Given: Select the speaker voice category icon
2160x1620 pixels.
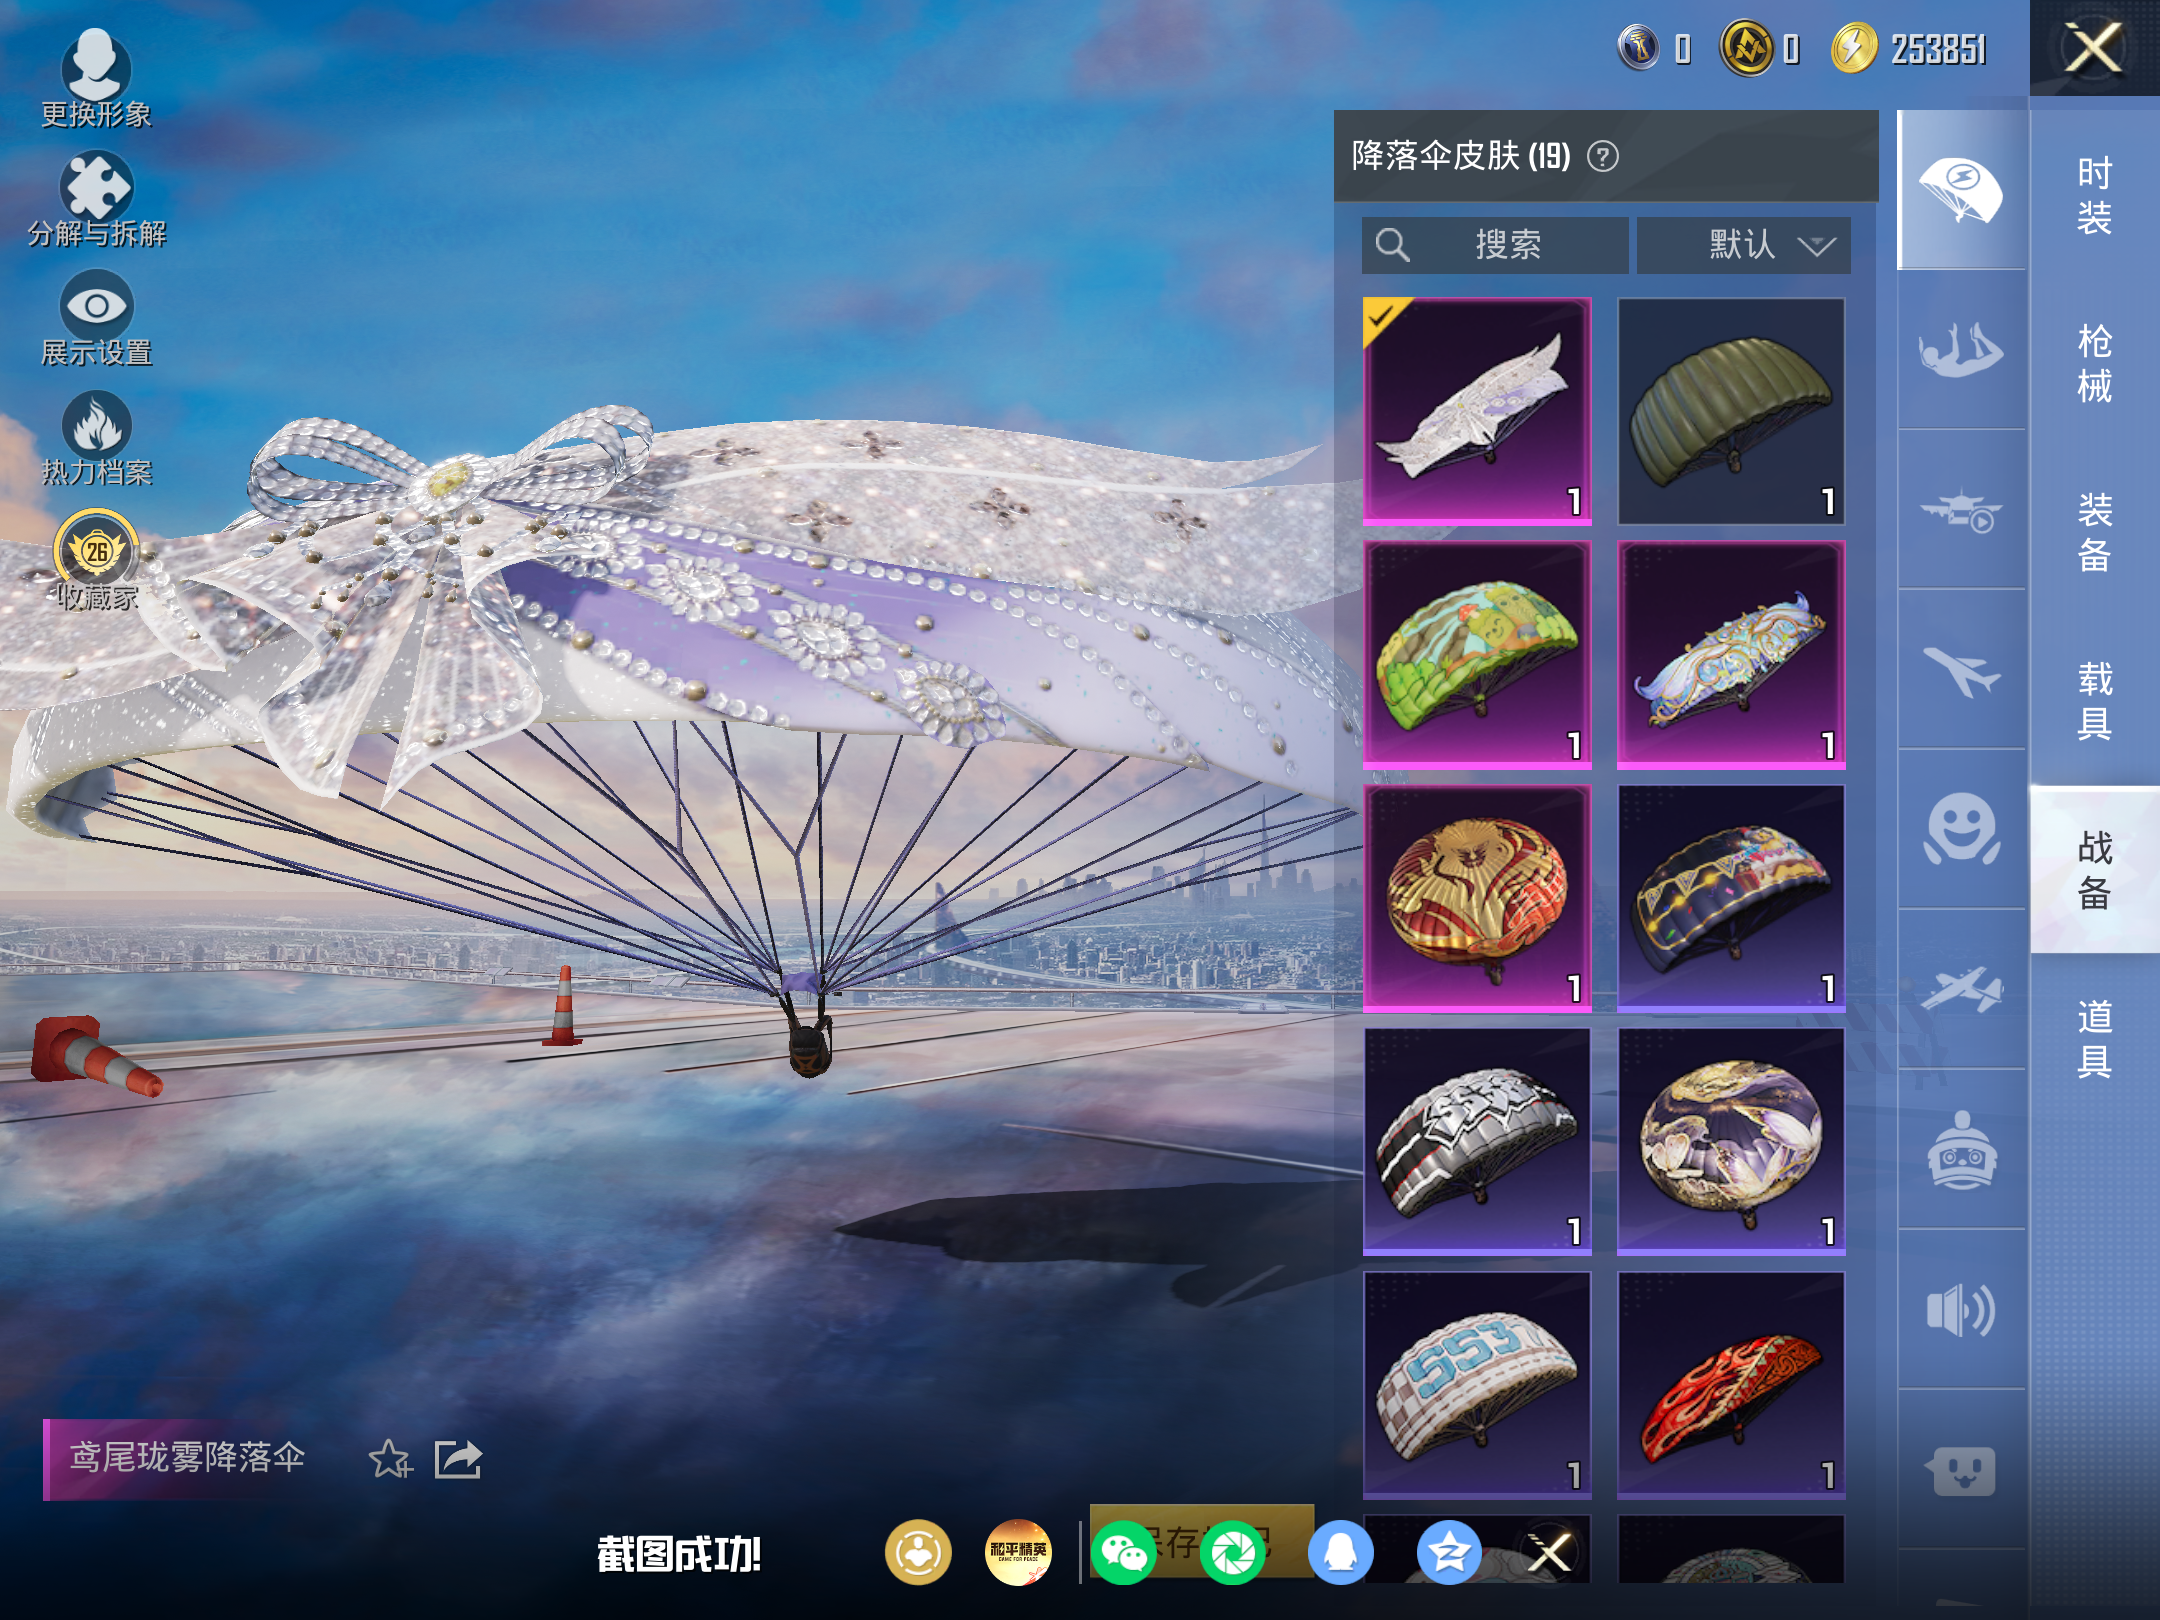Looking at the screenshot, I should 1961,1309.
